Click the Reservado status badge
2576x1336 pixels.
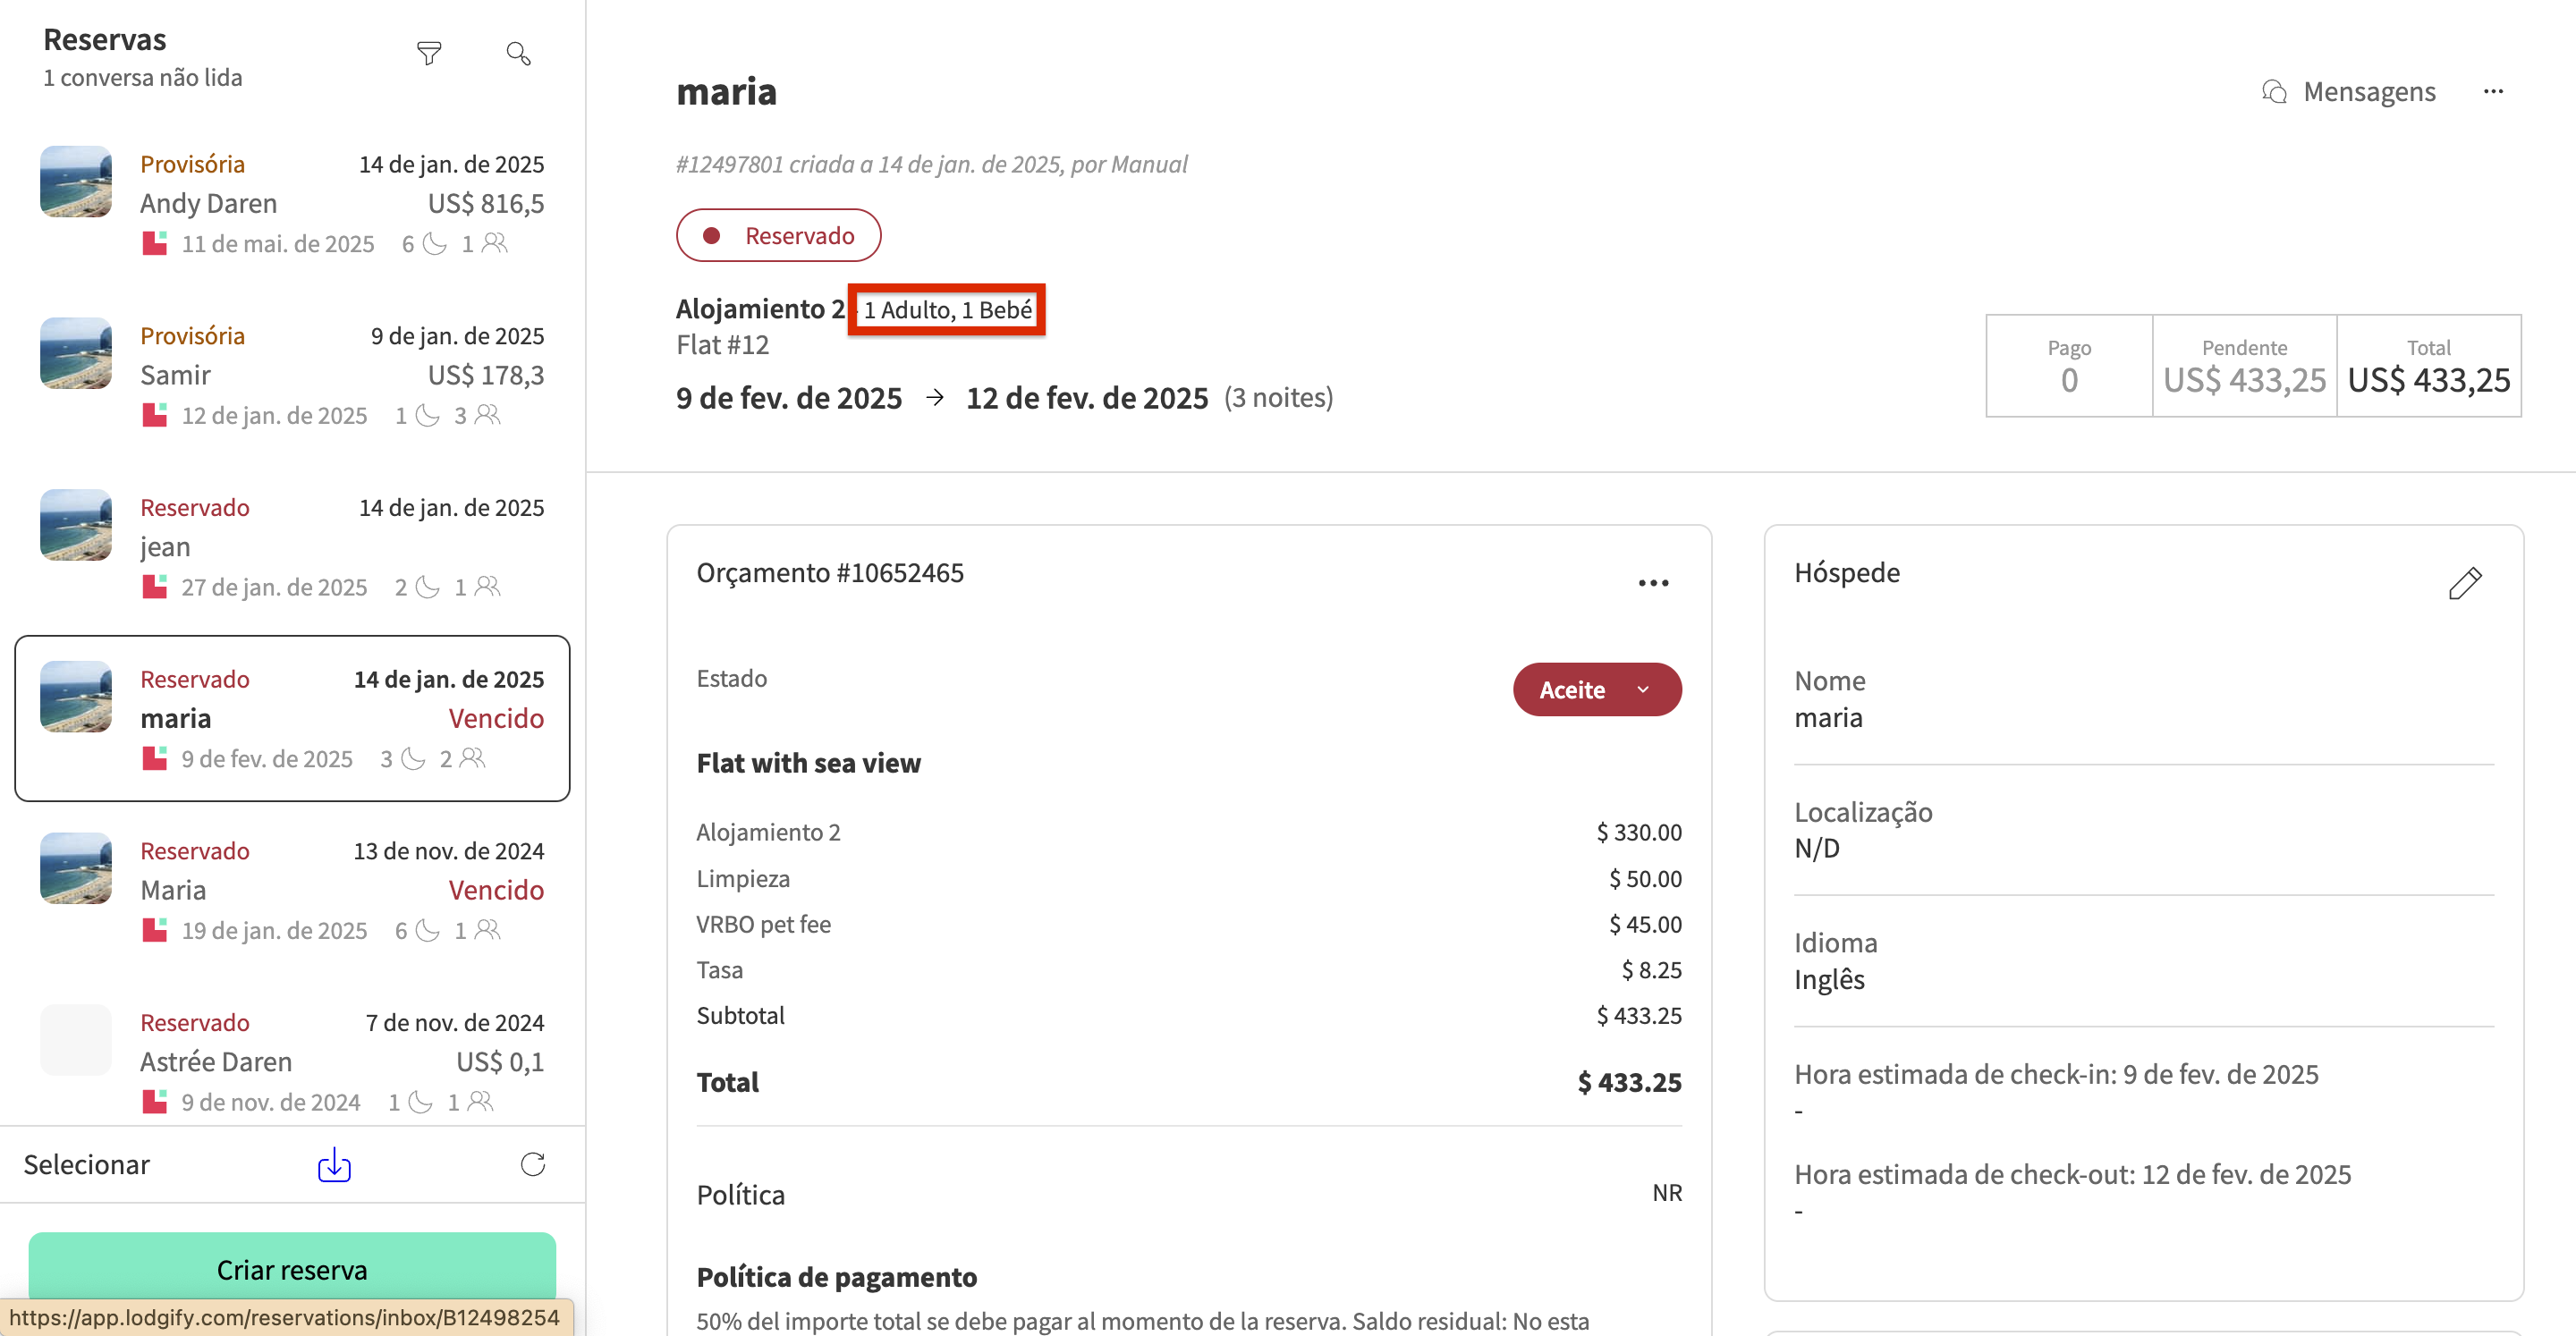point(778,236)
